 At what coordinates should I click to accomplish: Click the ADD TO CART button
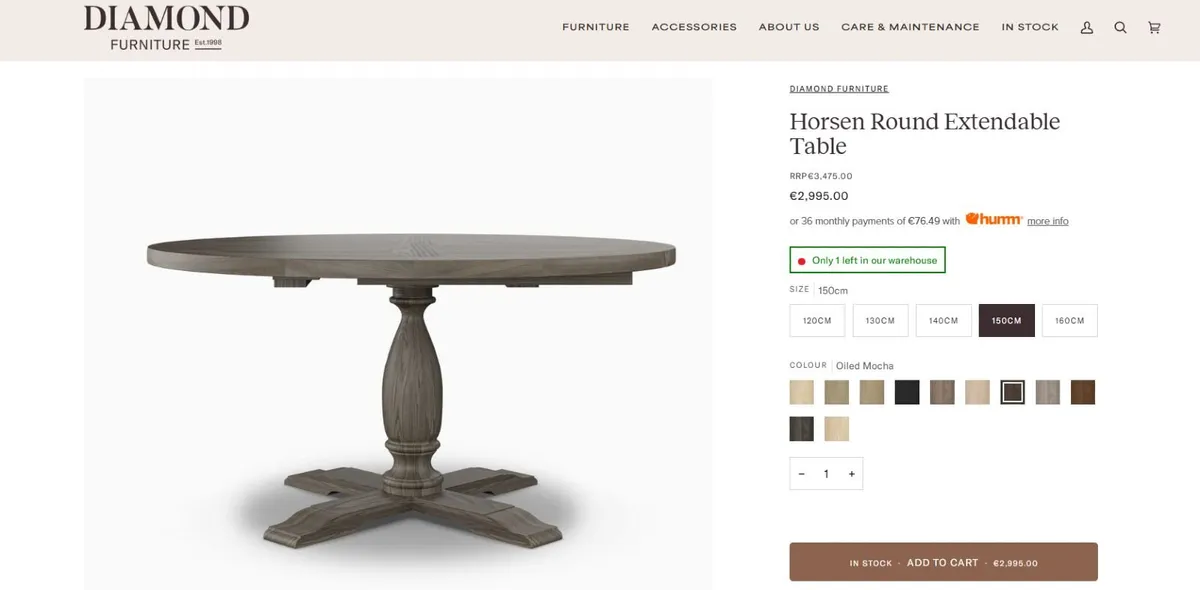[942, 562]
